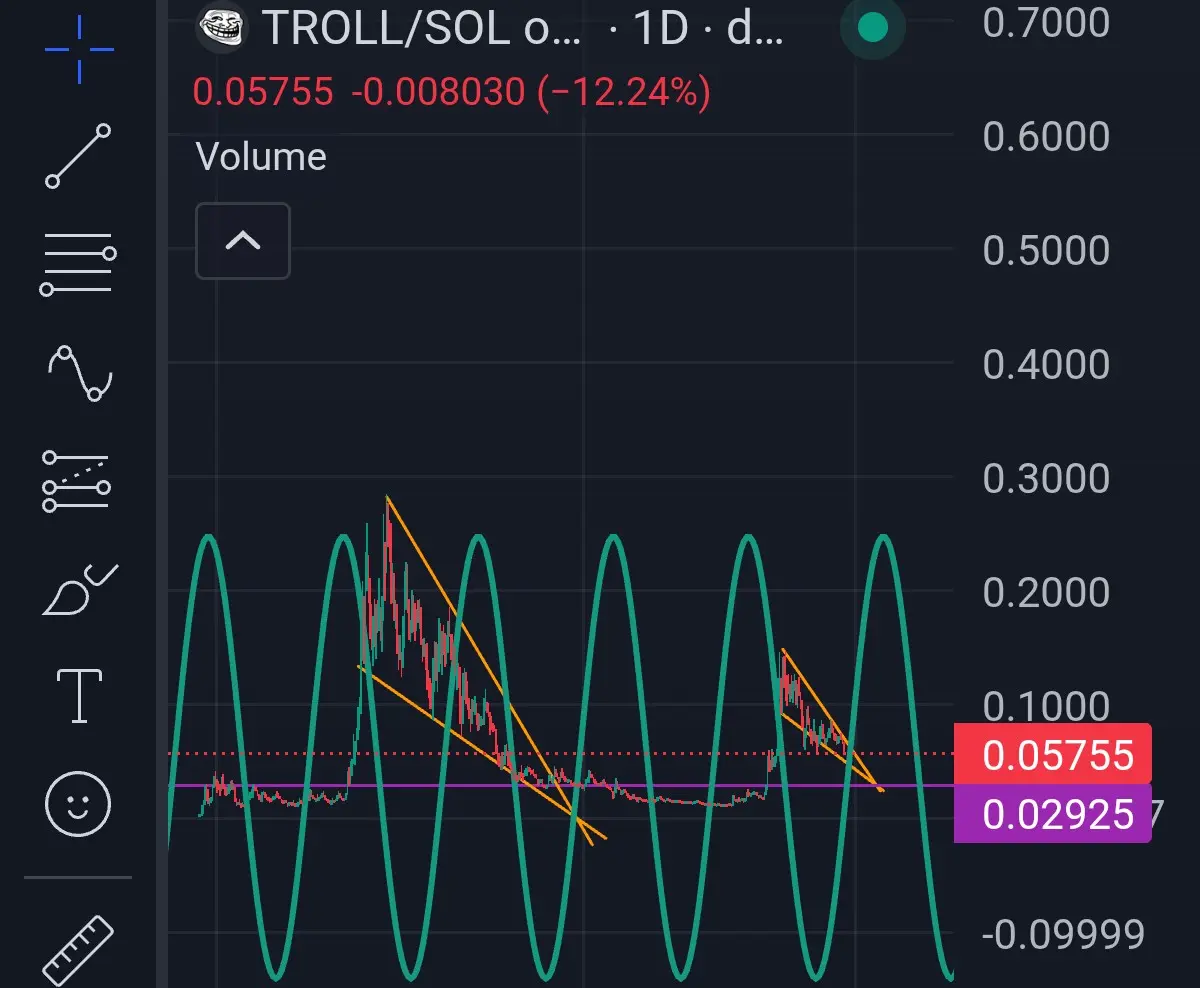Collapse the indicator legend with chevron
Screen dimensions: 1200x988
(x=243, y=241)
